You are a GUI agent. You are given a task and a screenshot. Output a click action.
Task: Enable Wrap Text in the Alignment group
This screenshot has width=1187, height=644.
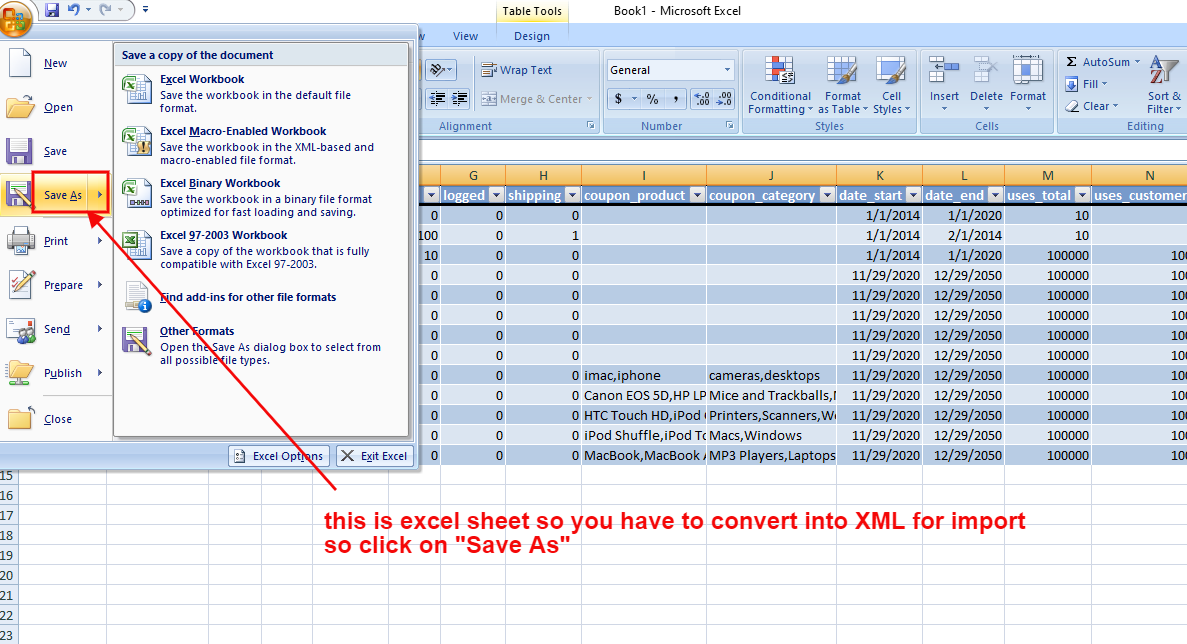[x=516, y=70]
